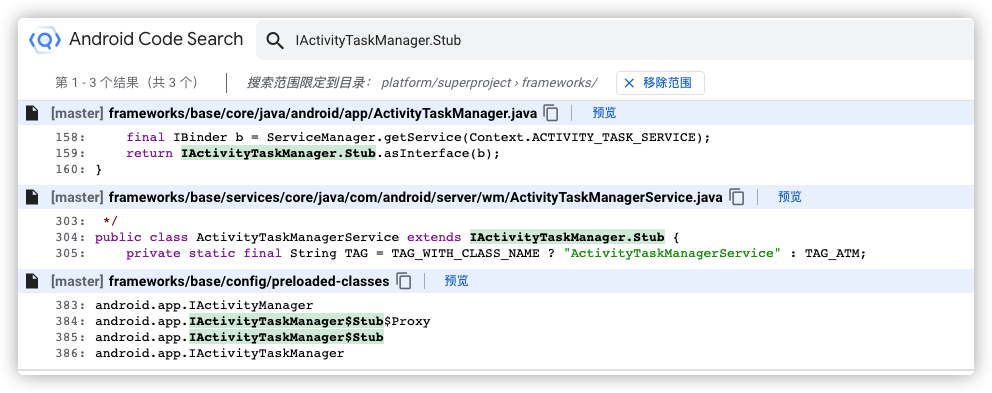
Task: Click the "ActivityTaskManagerService" string literal
Action: tap(673, 253)
